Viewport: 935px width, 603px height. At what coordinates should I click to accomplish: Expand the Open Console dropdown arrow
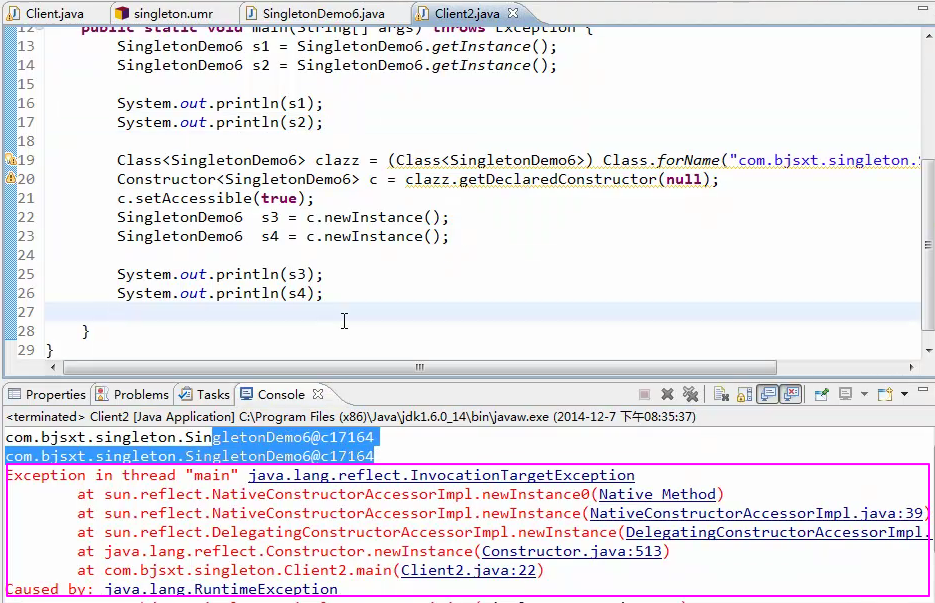click(904, 395)
